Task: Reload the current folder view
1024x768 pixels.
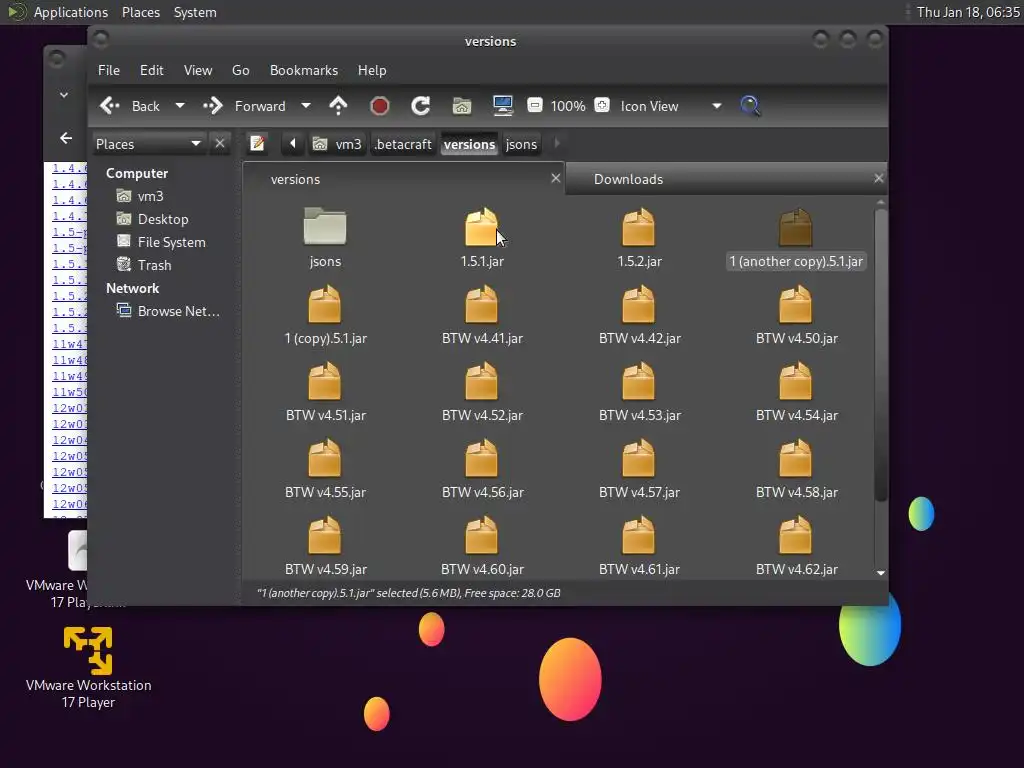Action: 421,106
